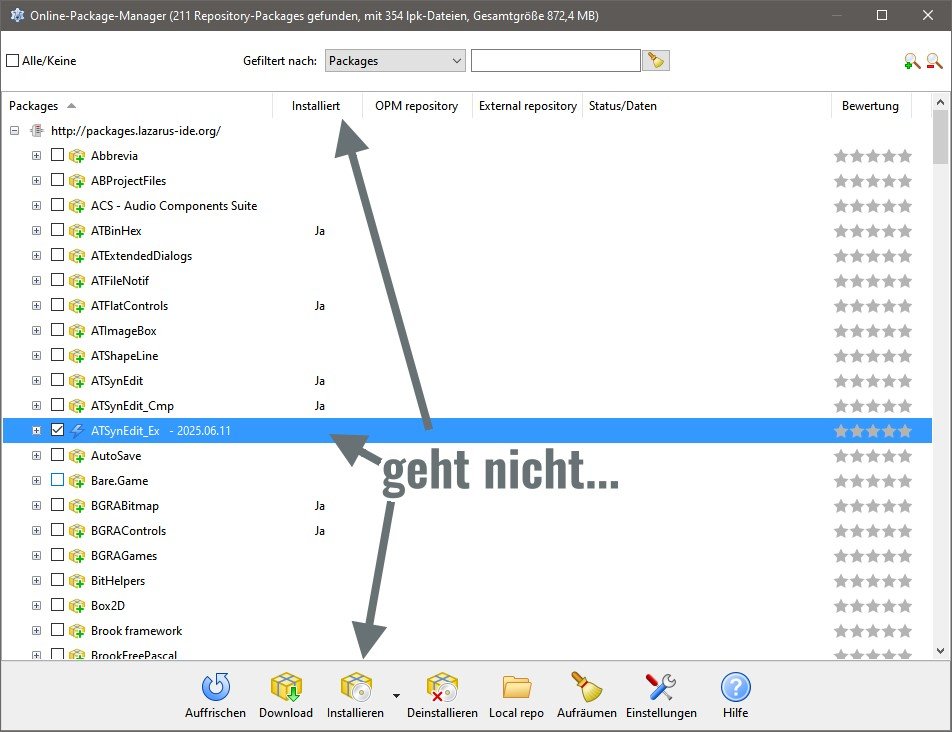Click the OPM repository column header
The width and height of the screenshot is (952, 732).
coord(417,106)
